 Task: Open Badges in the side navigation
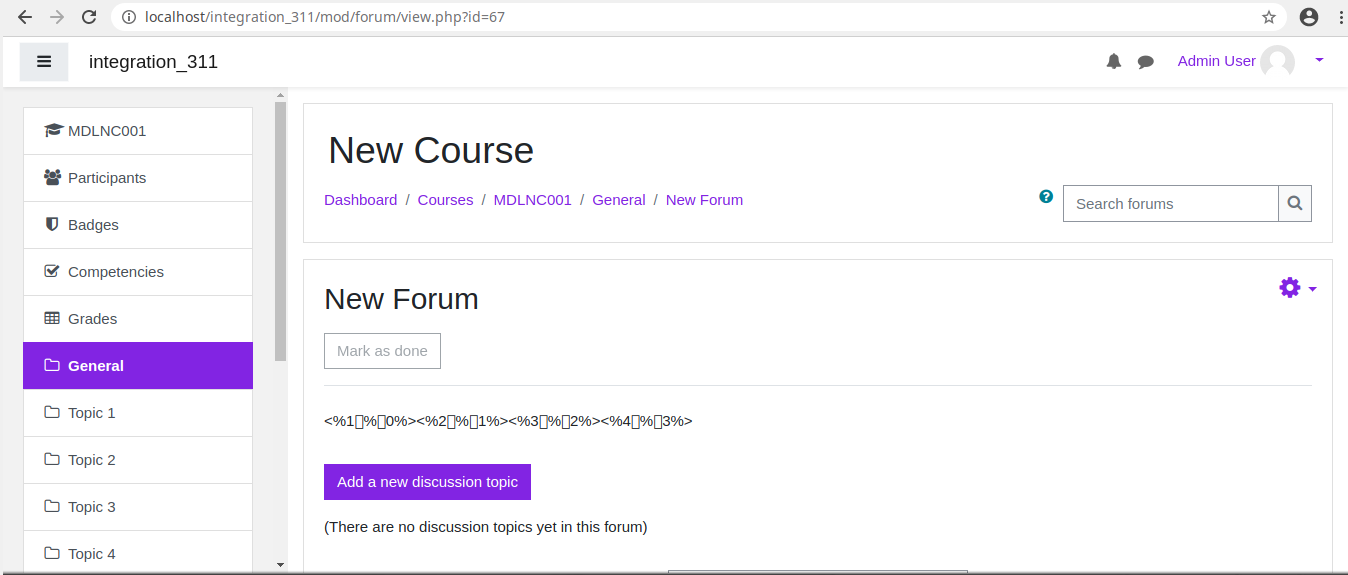(138, 225)
